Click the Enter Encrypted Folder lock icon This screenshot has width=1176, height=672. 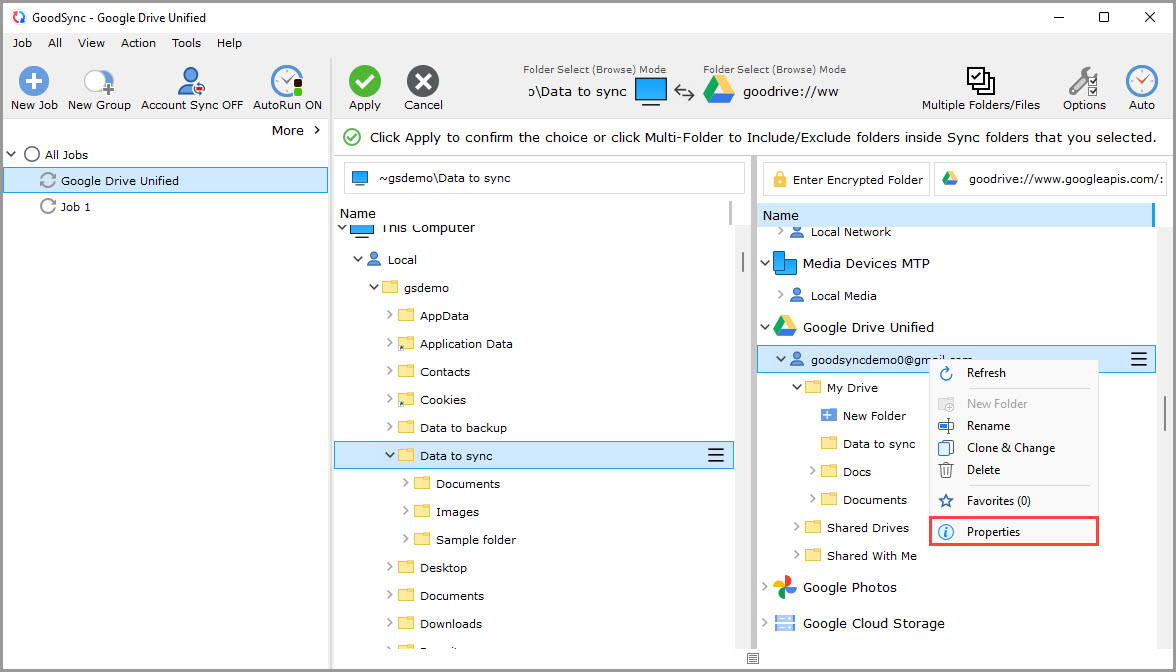coord(779,179)
